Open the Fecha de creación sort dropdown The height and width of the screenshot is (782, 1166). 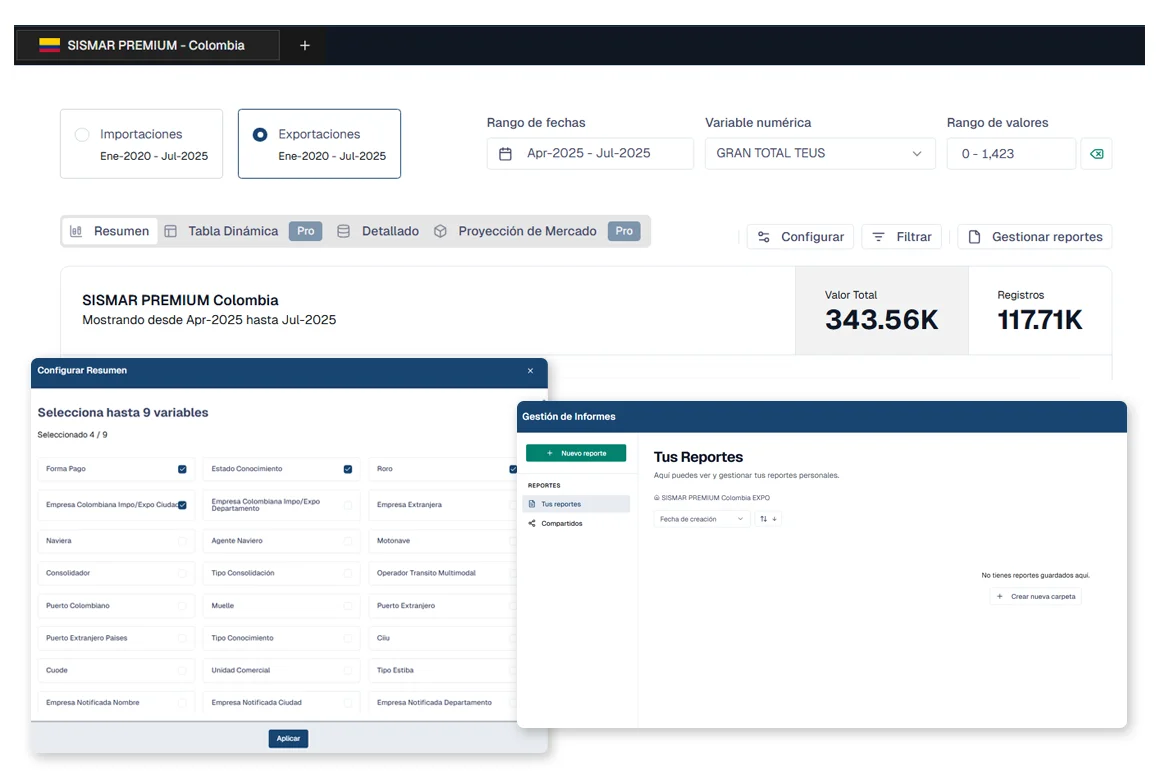tap(701, 519)
